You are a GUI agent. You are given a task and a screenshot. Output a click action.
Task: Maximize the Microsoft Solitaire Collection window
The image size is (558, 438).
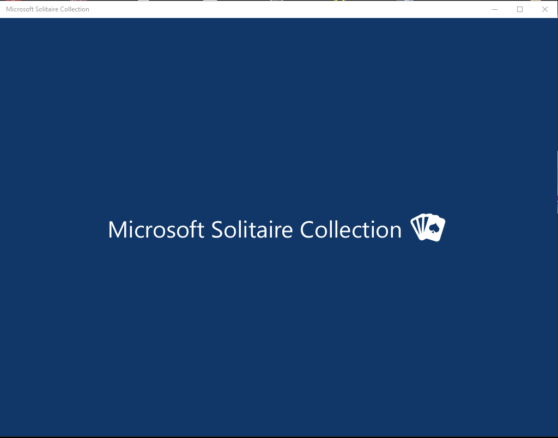[x=520, y=9]
